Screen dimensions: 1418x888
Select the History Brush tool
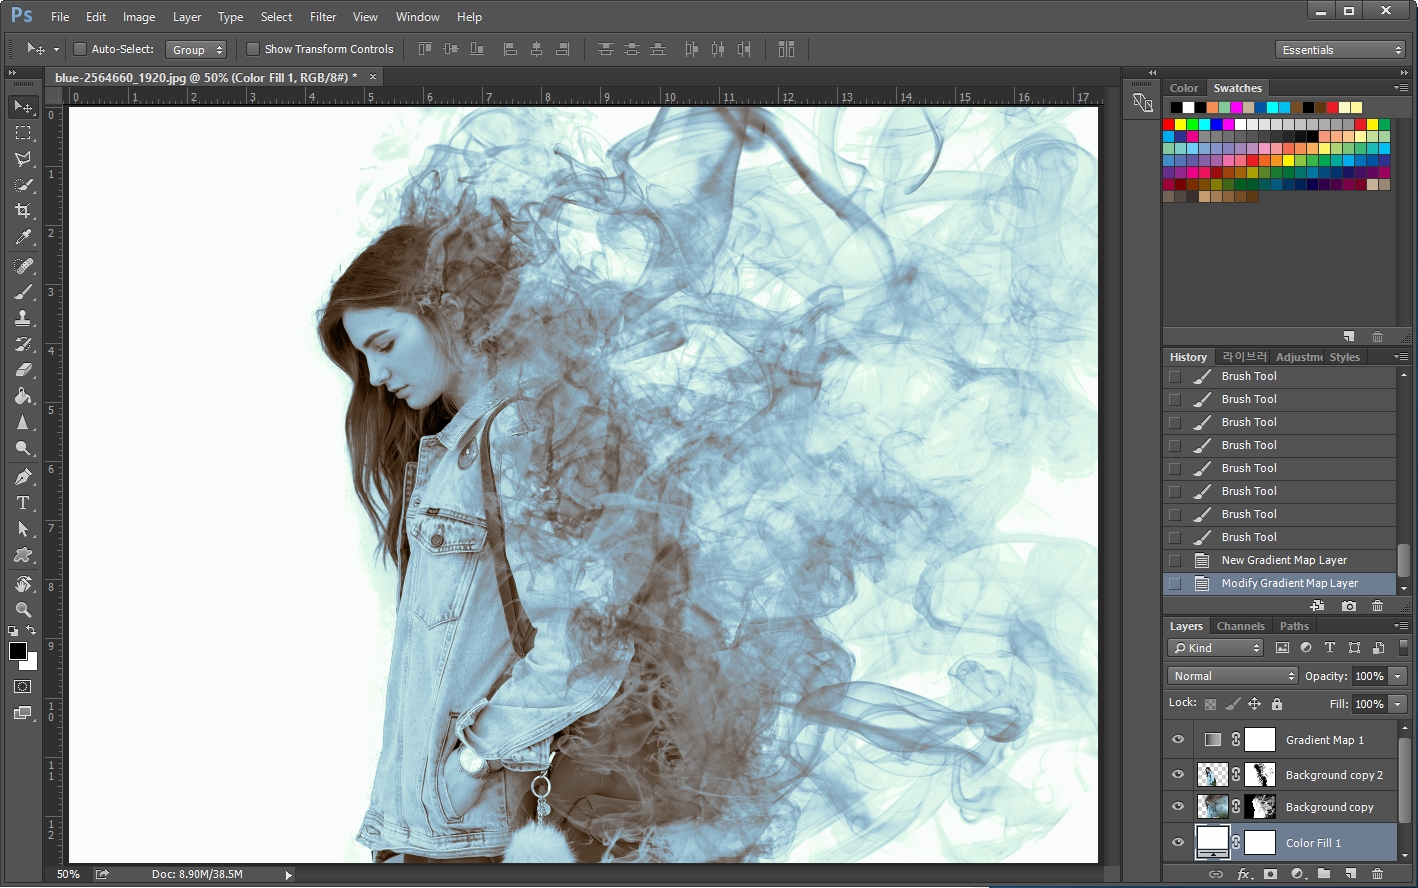point(23,344)
